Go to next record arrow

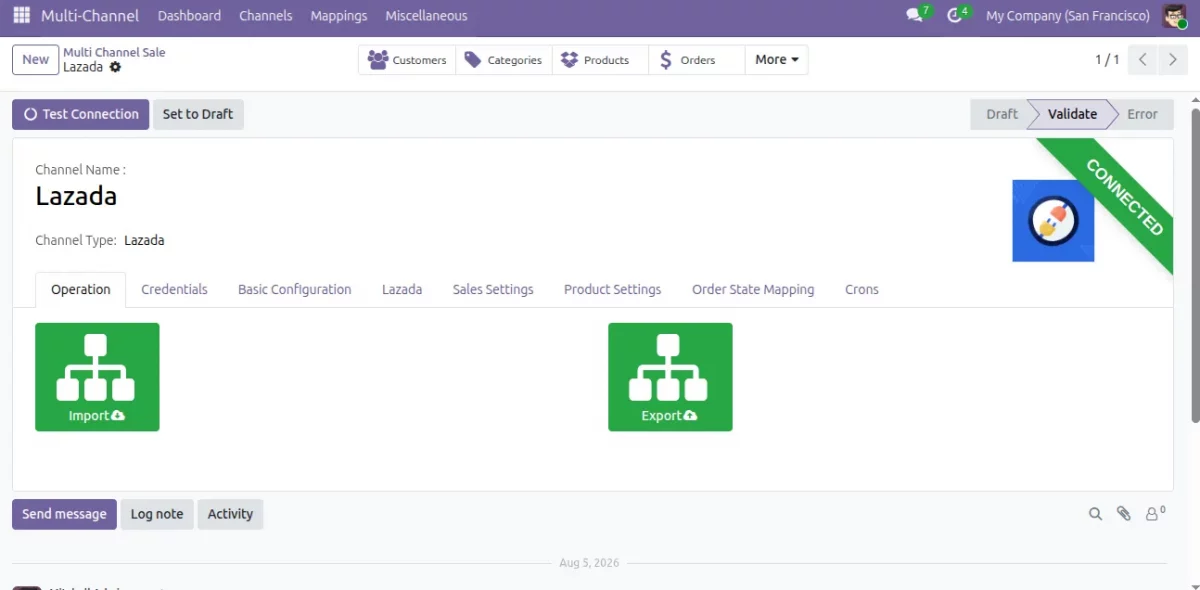1173,60
